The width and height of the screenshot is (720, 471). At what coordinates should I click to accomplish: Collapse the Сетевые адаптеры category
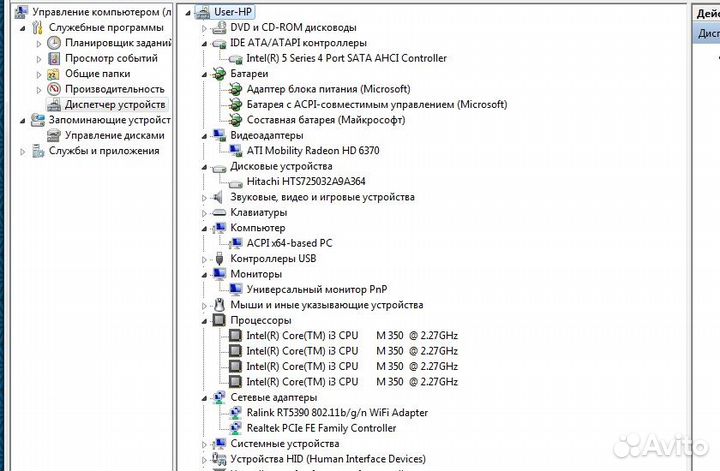[204, 398]
